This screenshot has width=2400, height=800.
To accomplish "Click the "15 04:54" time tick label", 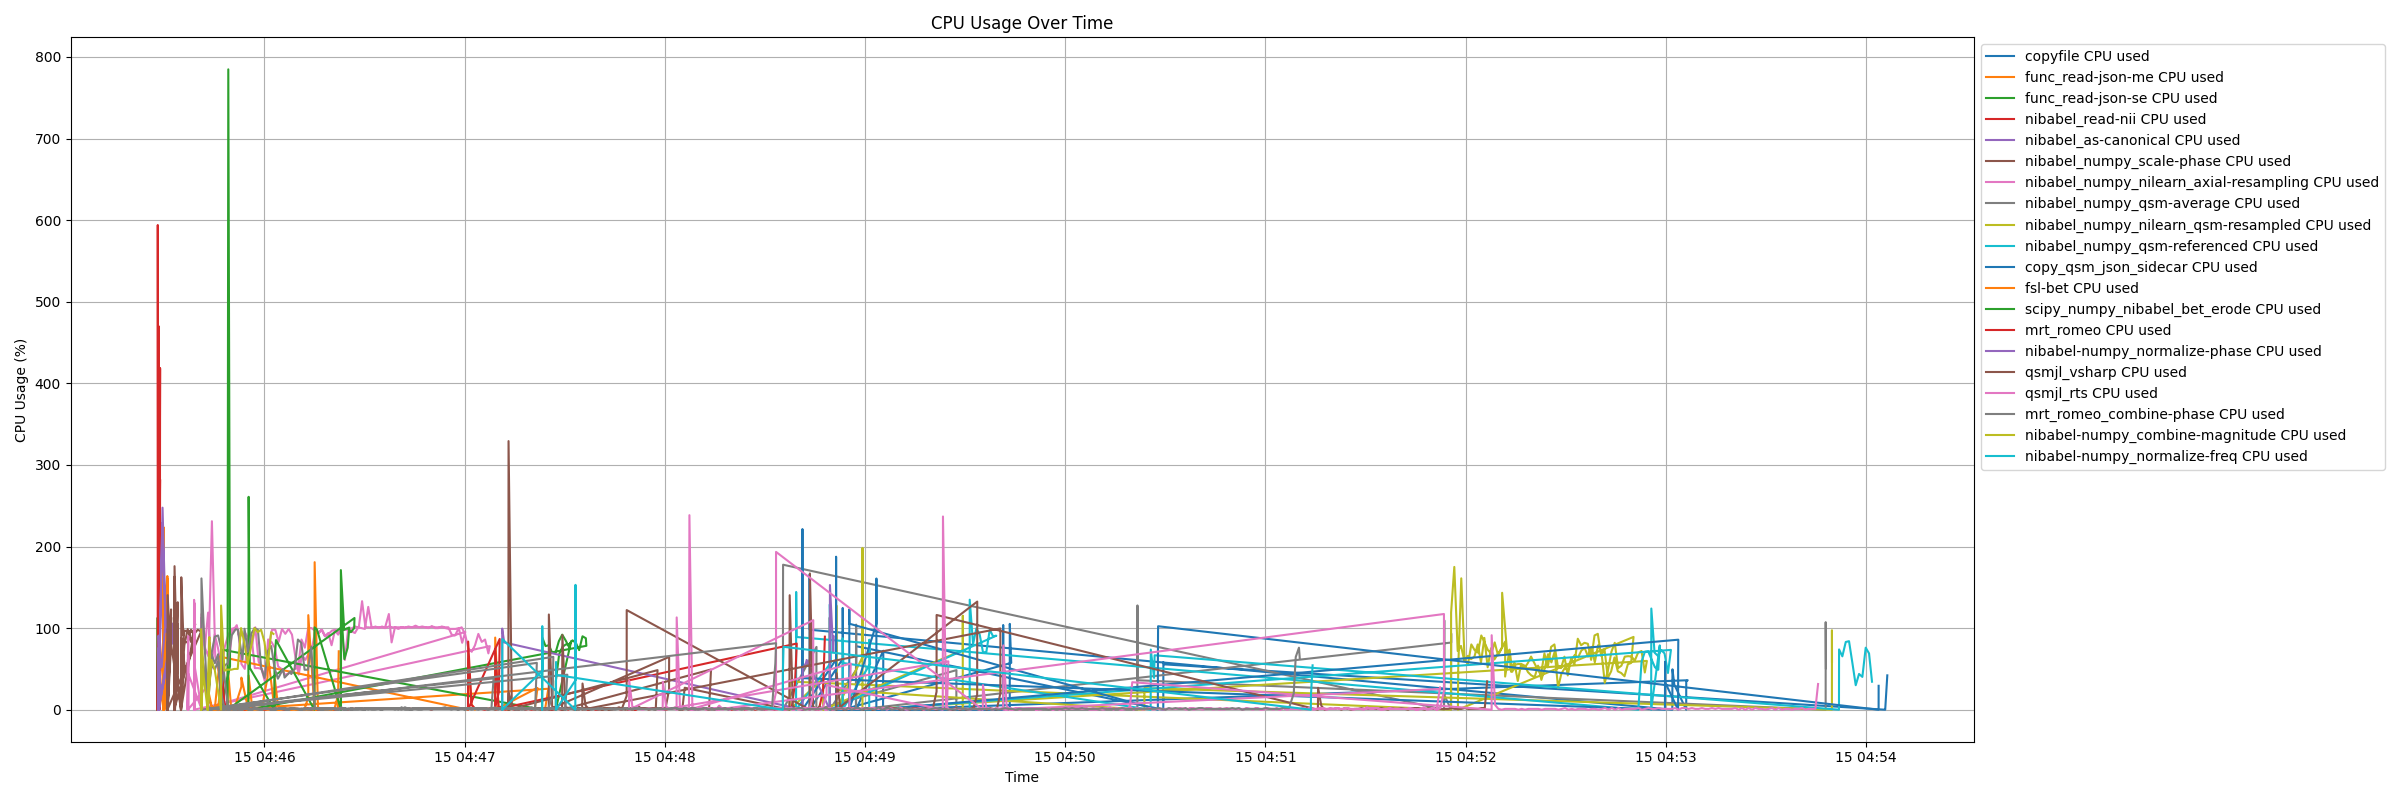I will tap(1866, 757).
